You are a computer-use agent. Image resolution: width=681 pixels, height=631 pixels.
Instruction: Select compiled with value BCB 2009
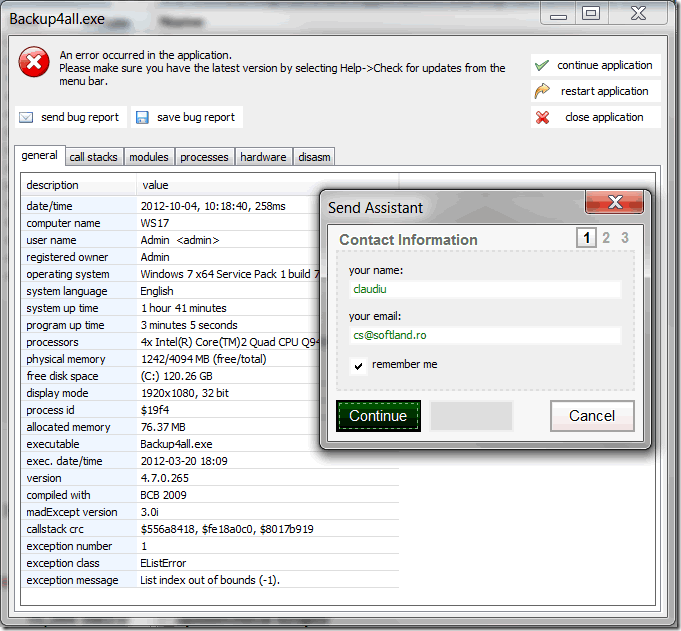tap(163, 495)
